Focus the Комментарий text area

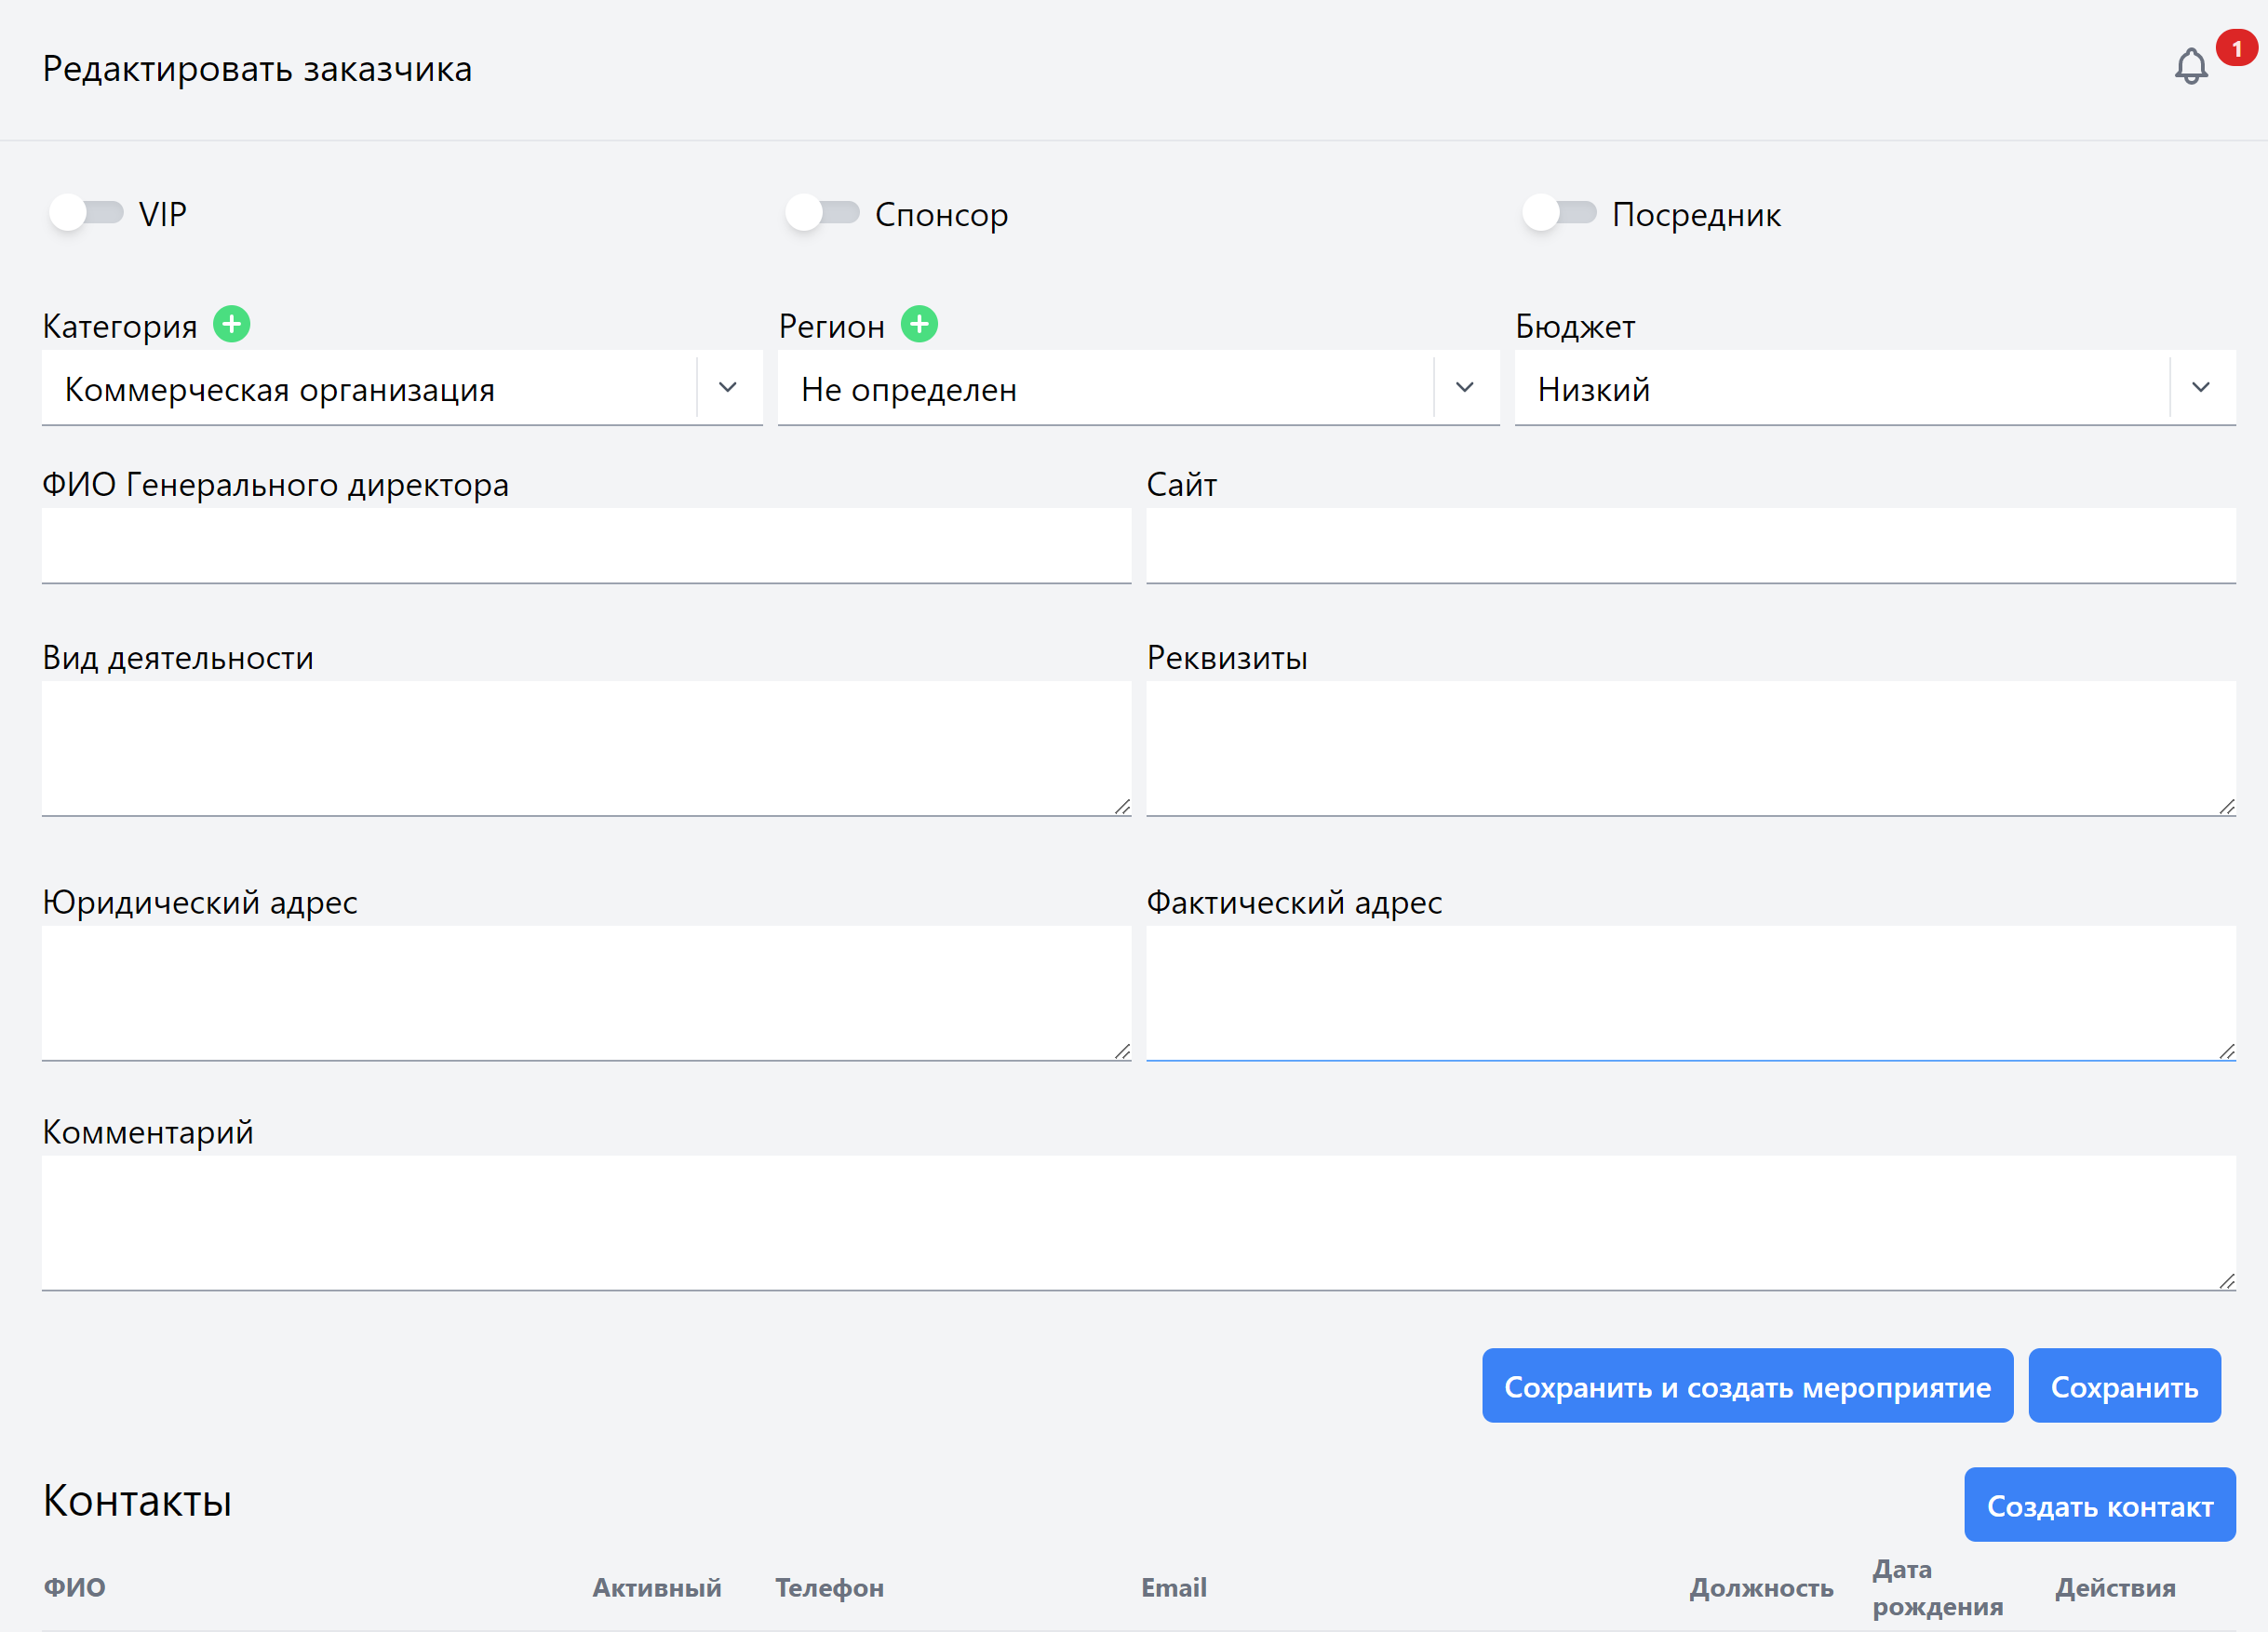pyautogui.click(x=1138, y=1222)
